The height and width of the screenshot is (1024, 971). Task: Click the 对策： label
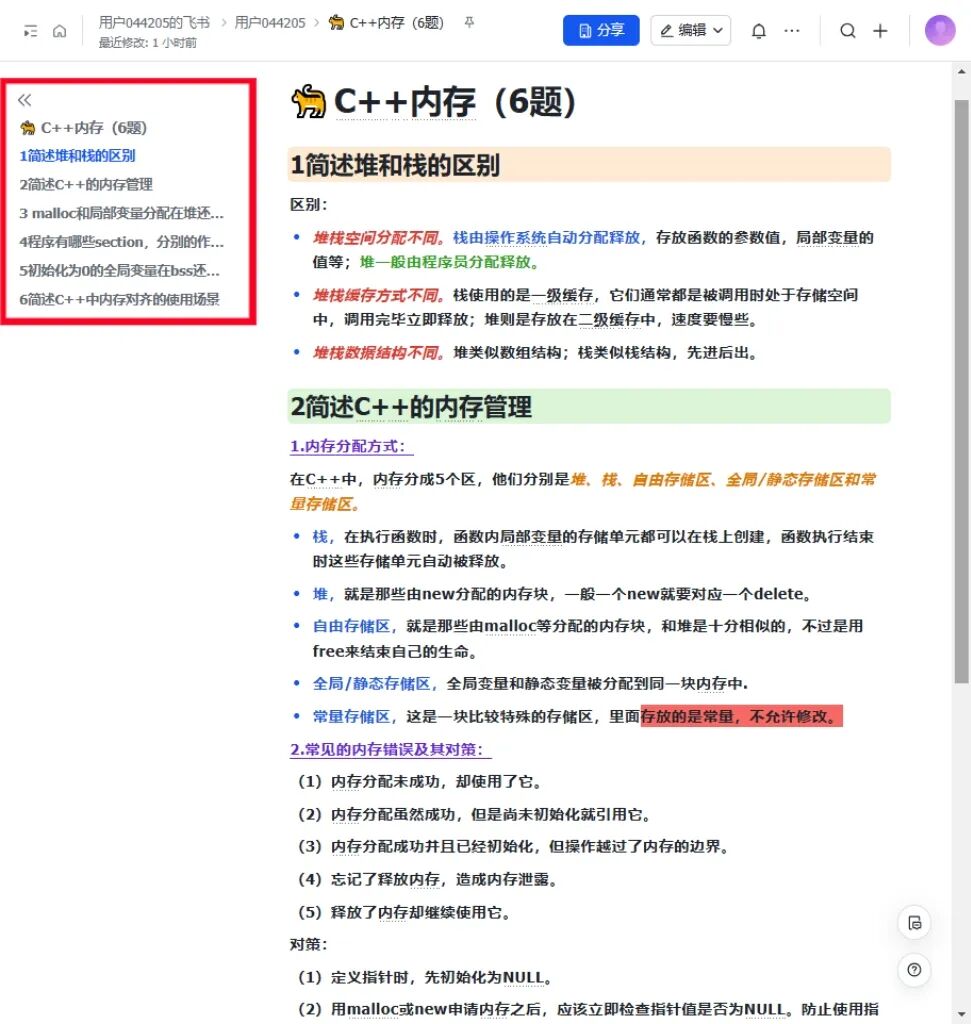[310, 944]
